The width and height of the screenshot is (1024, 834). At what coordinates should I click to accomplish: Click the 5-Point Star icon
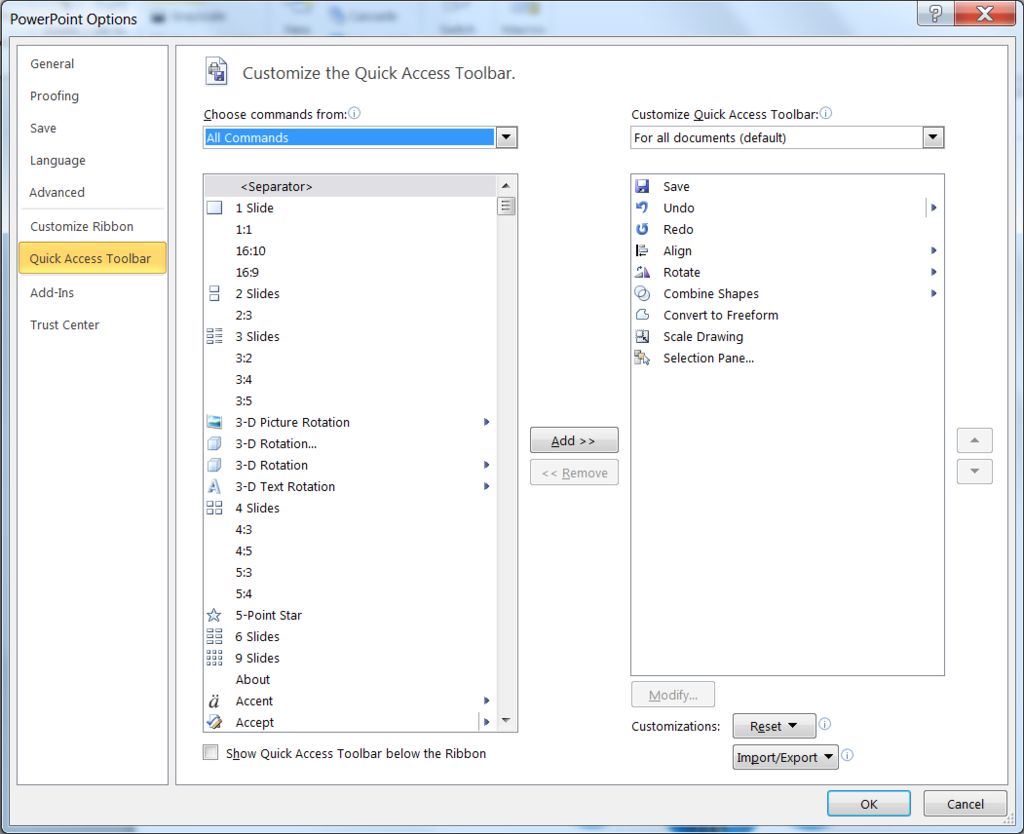(x=214, y=615)
